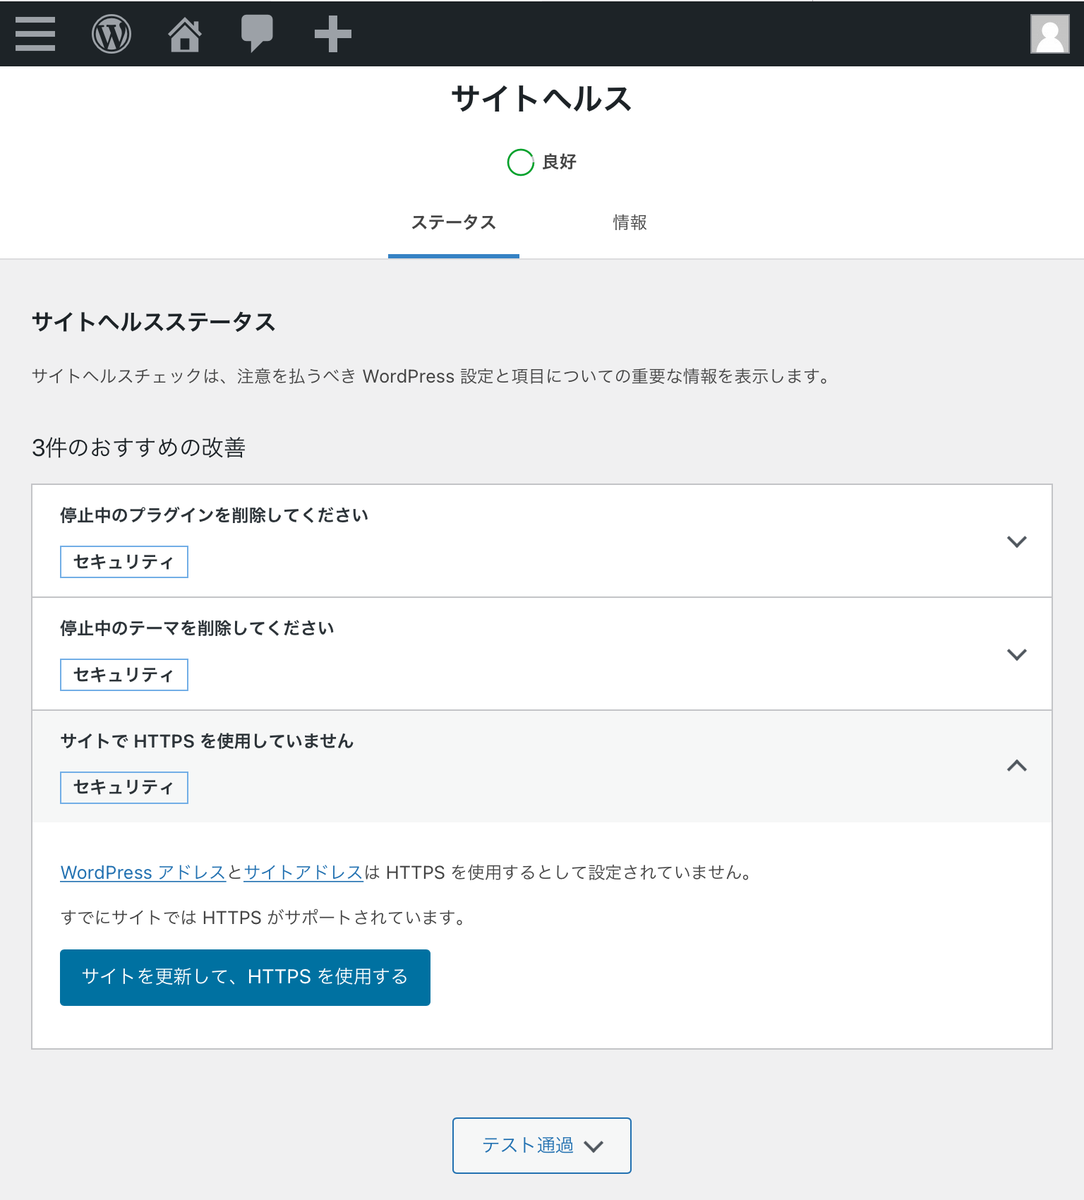Open comments via the speech bubble icon
The image size is (1084, 1200).
[x=258, y=33]
